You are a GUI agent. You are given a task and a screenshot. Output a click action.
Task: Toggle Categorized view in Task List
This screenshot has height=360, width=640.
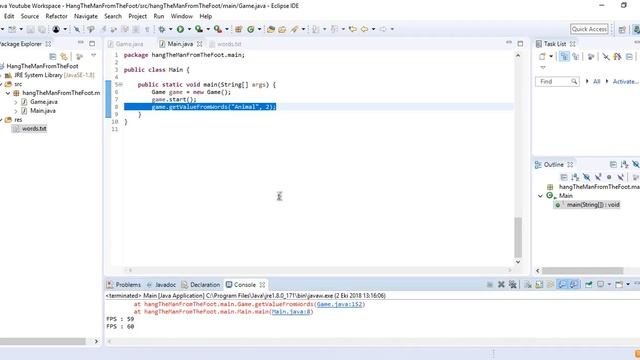564,56
